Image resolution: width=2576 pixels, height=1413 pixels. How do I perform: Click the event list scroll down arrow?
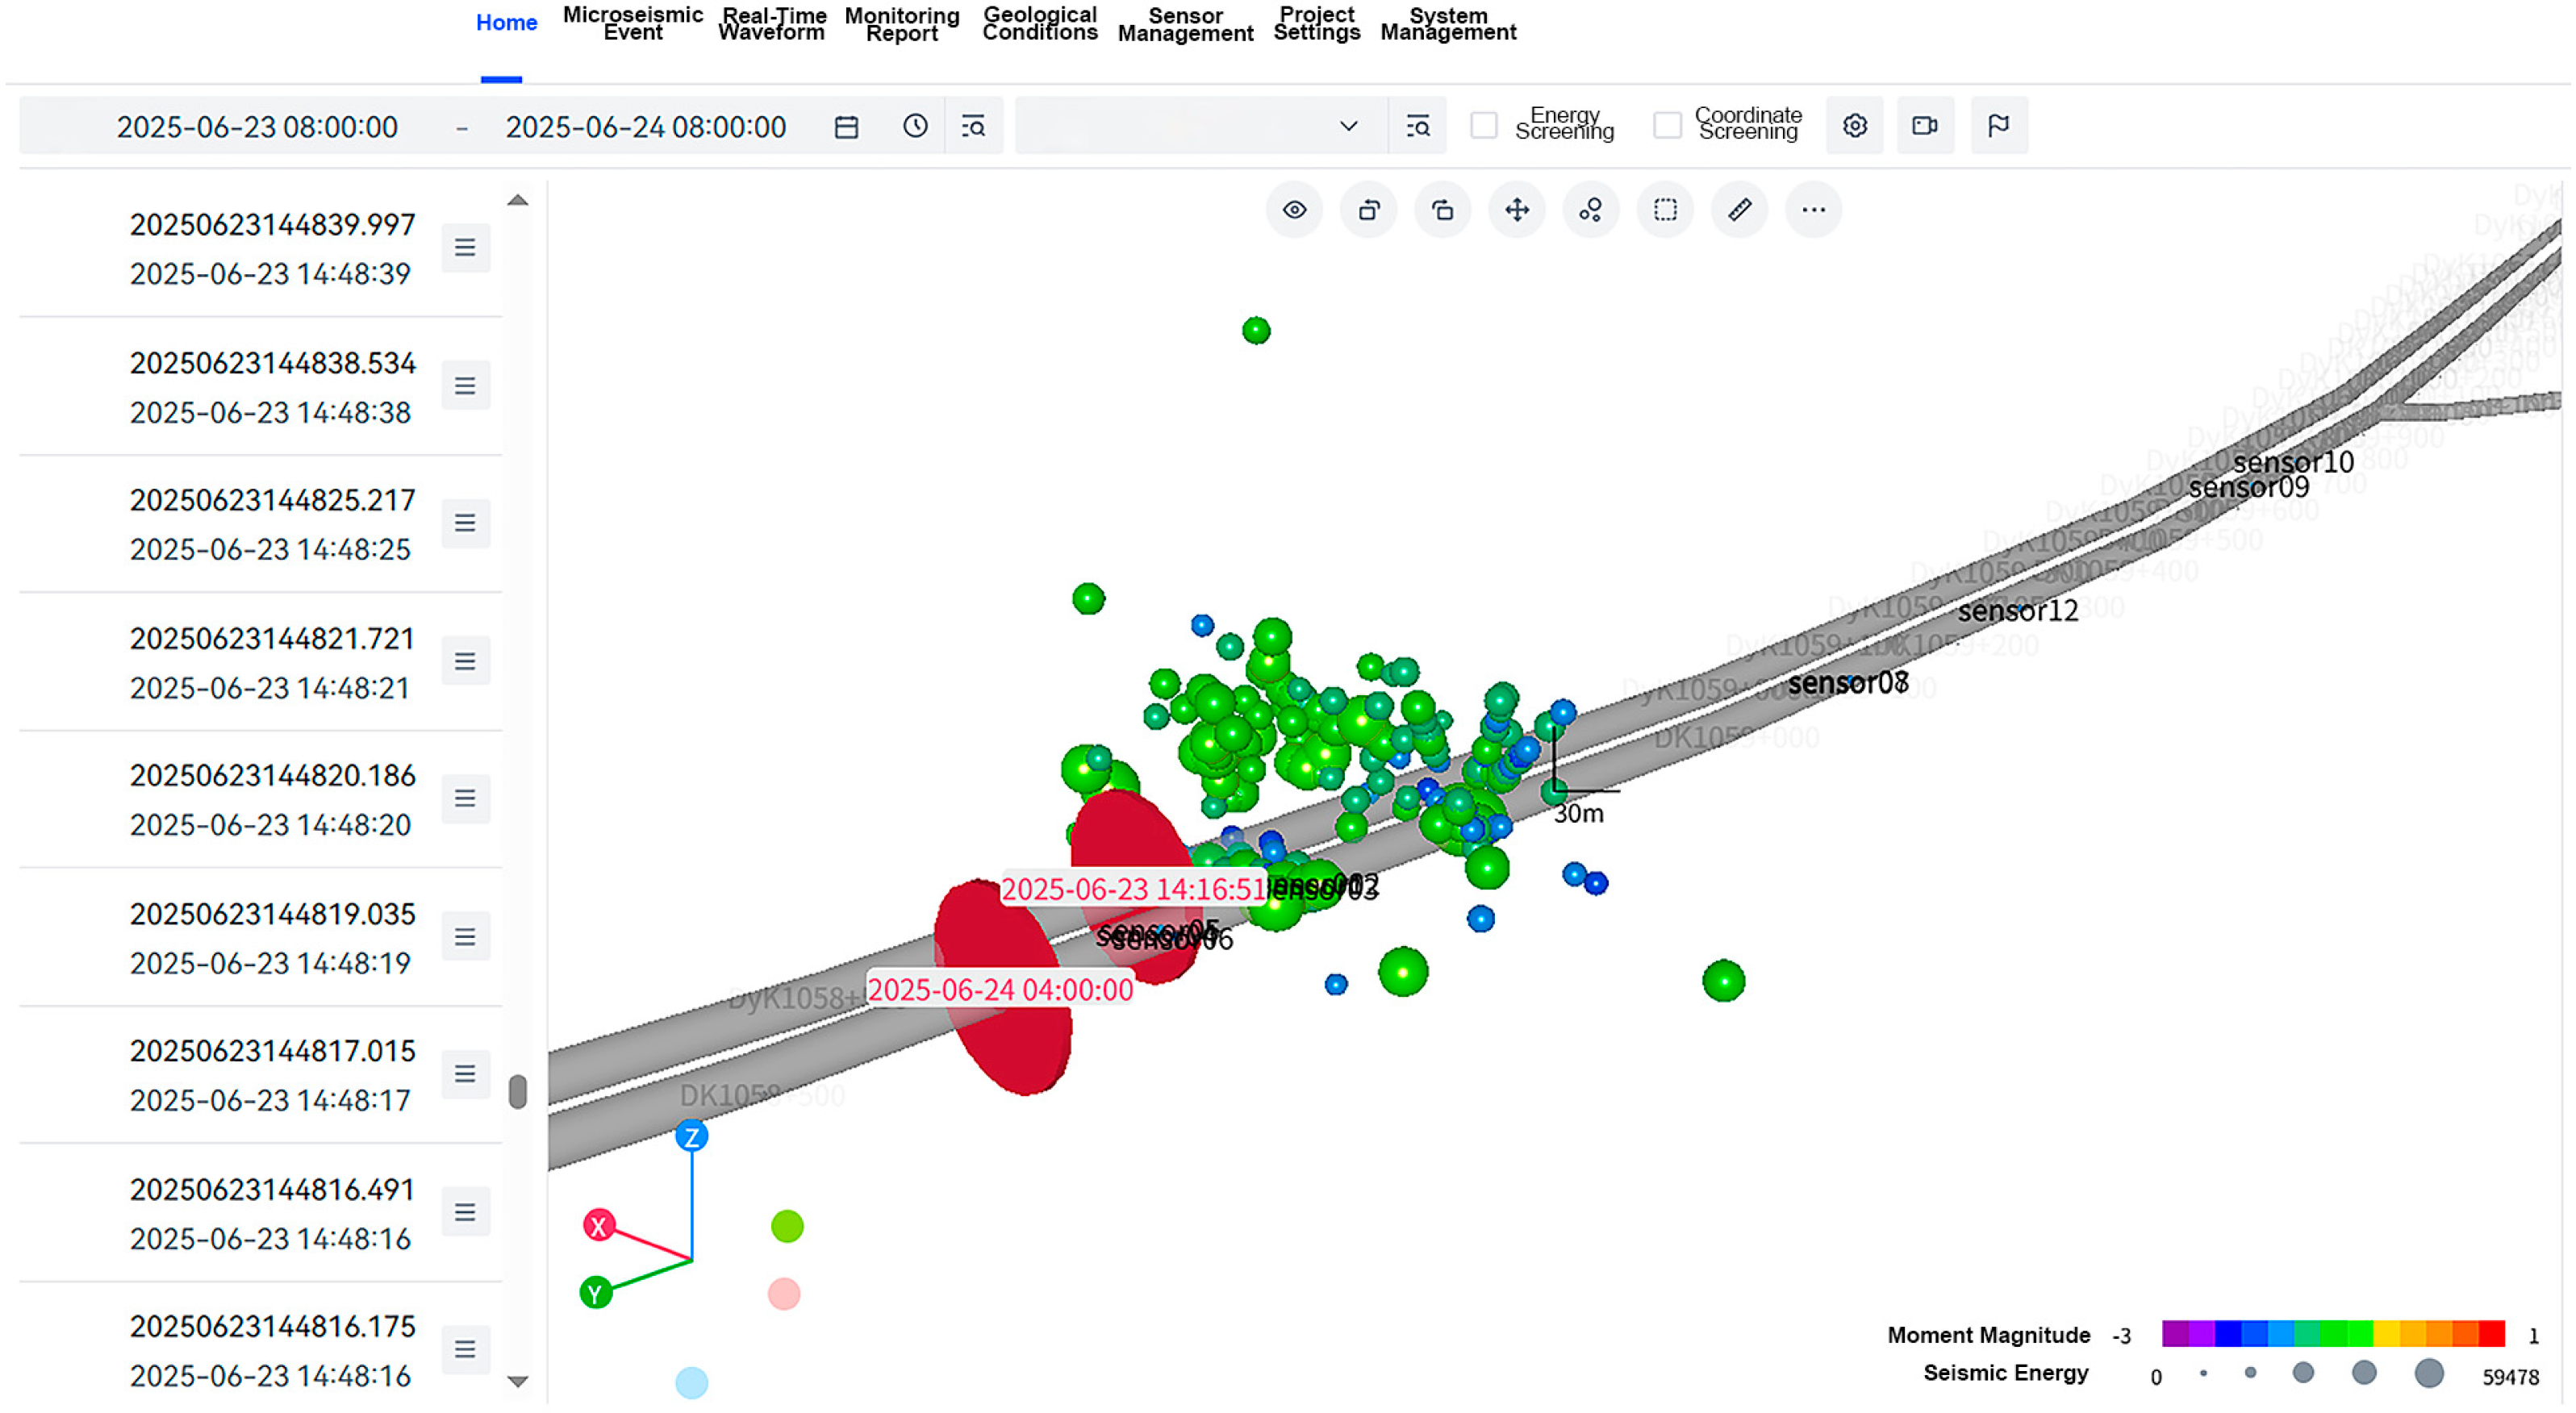(517, 1381)
